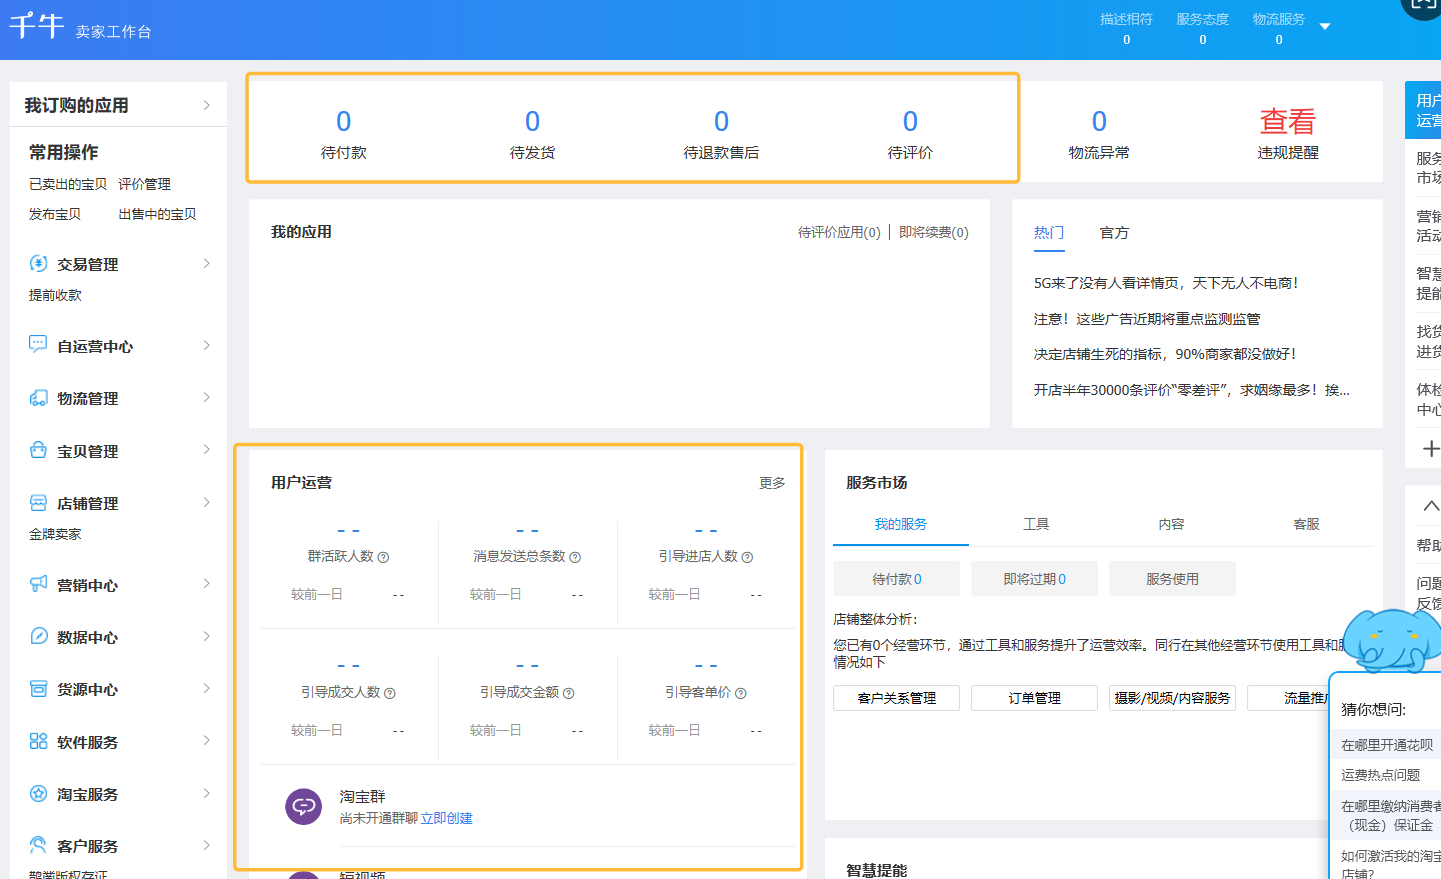Click the 服务使用 button
The height and width of the screenshot is (879, 1441).
point(1172,578)
